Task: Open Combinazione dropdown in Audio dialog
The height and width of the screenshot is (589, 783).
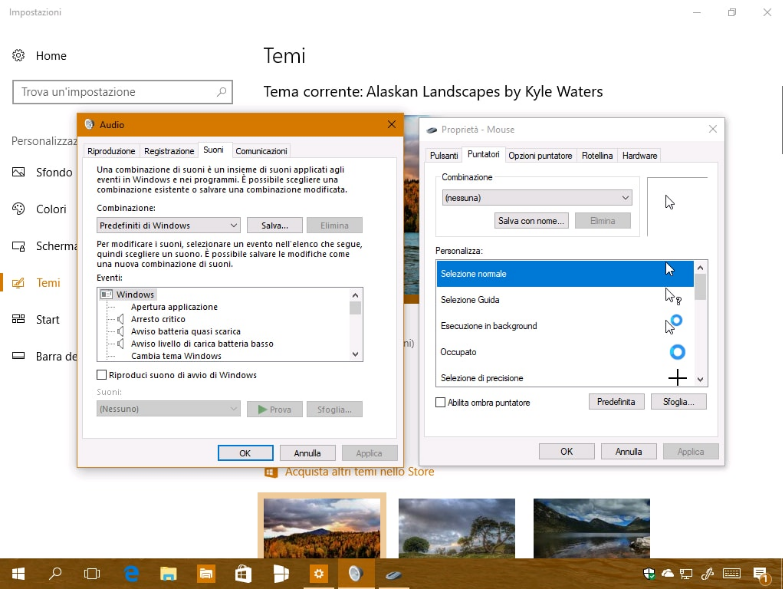Action: point(168,226)
